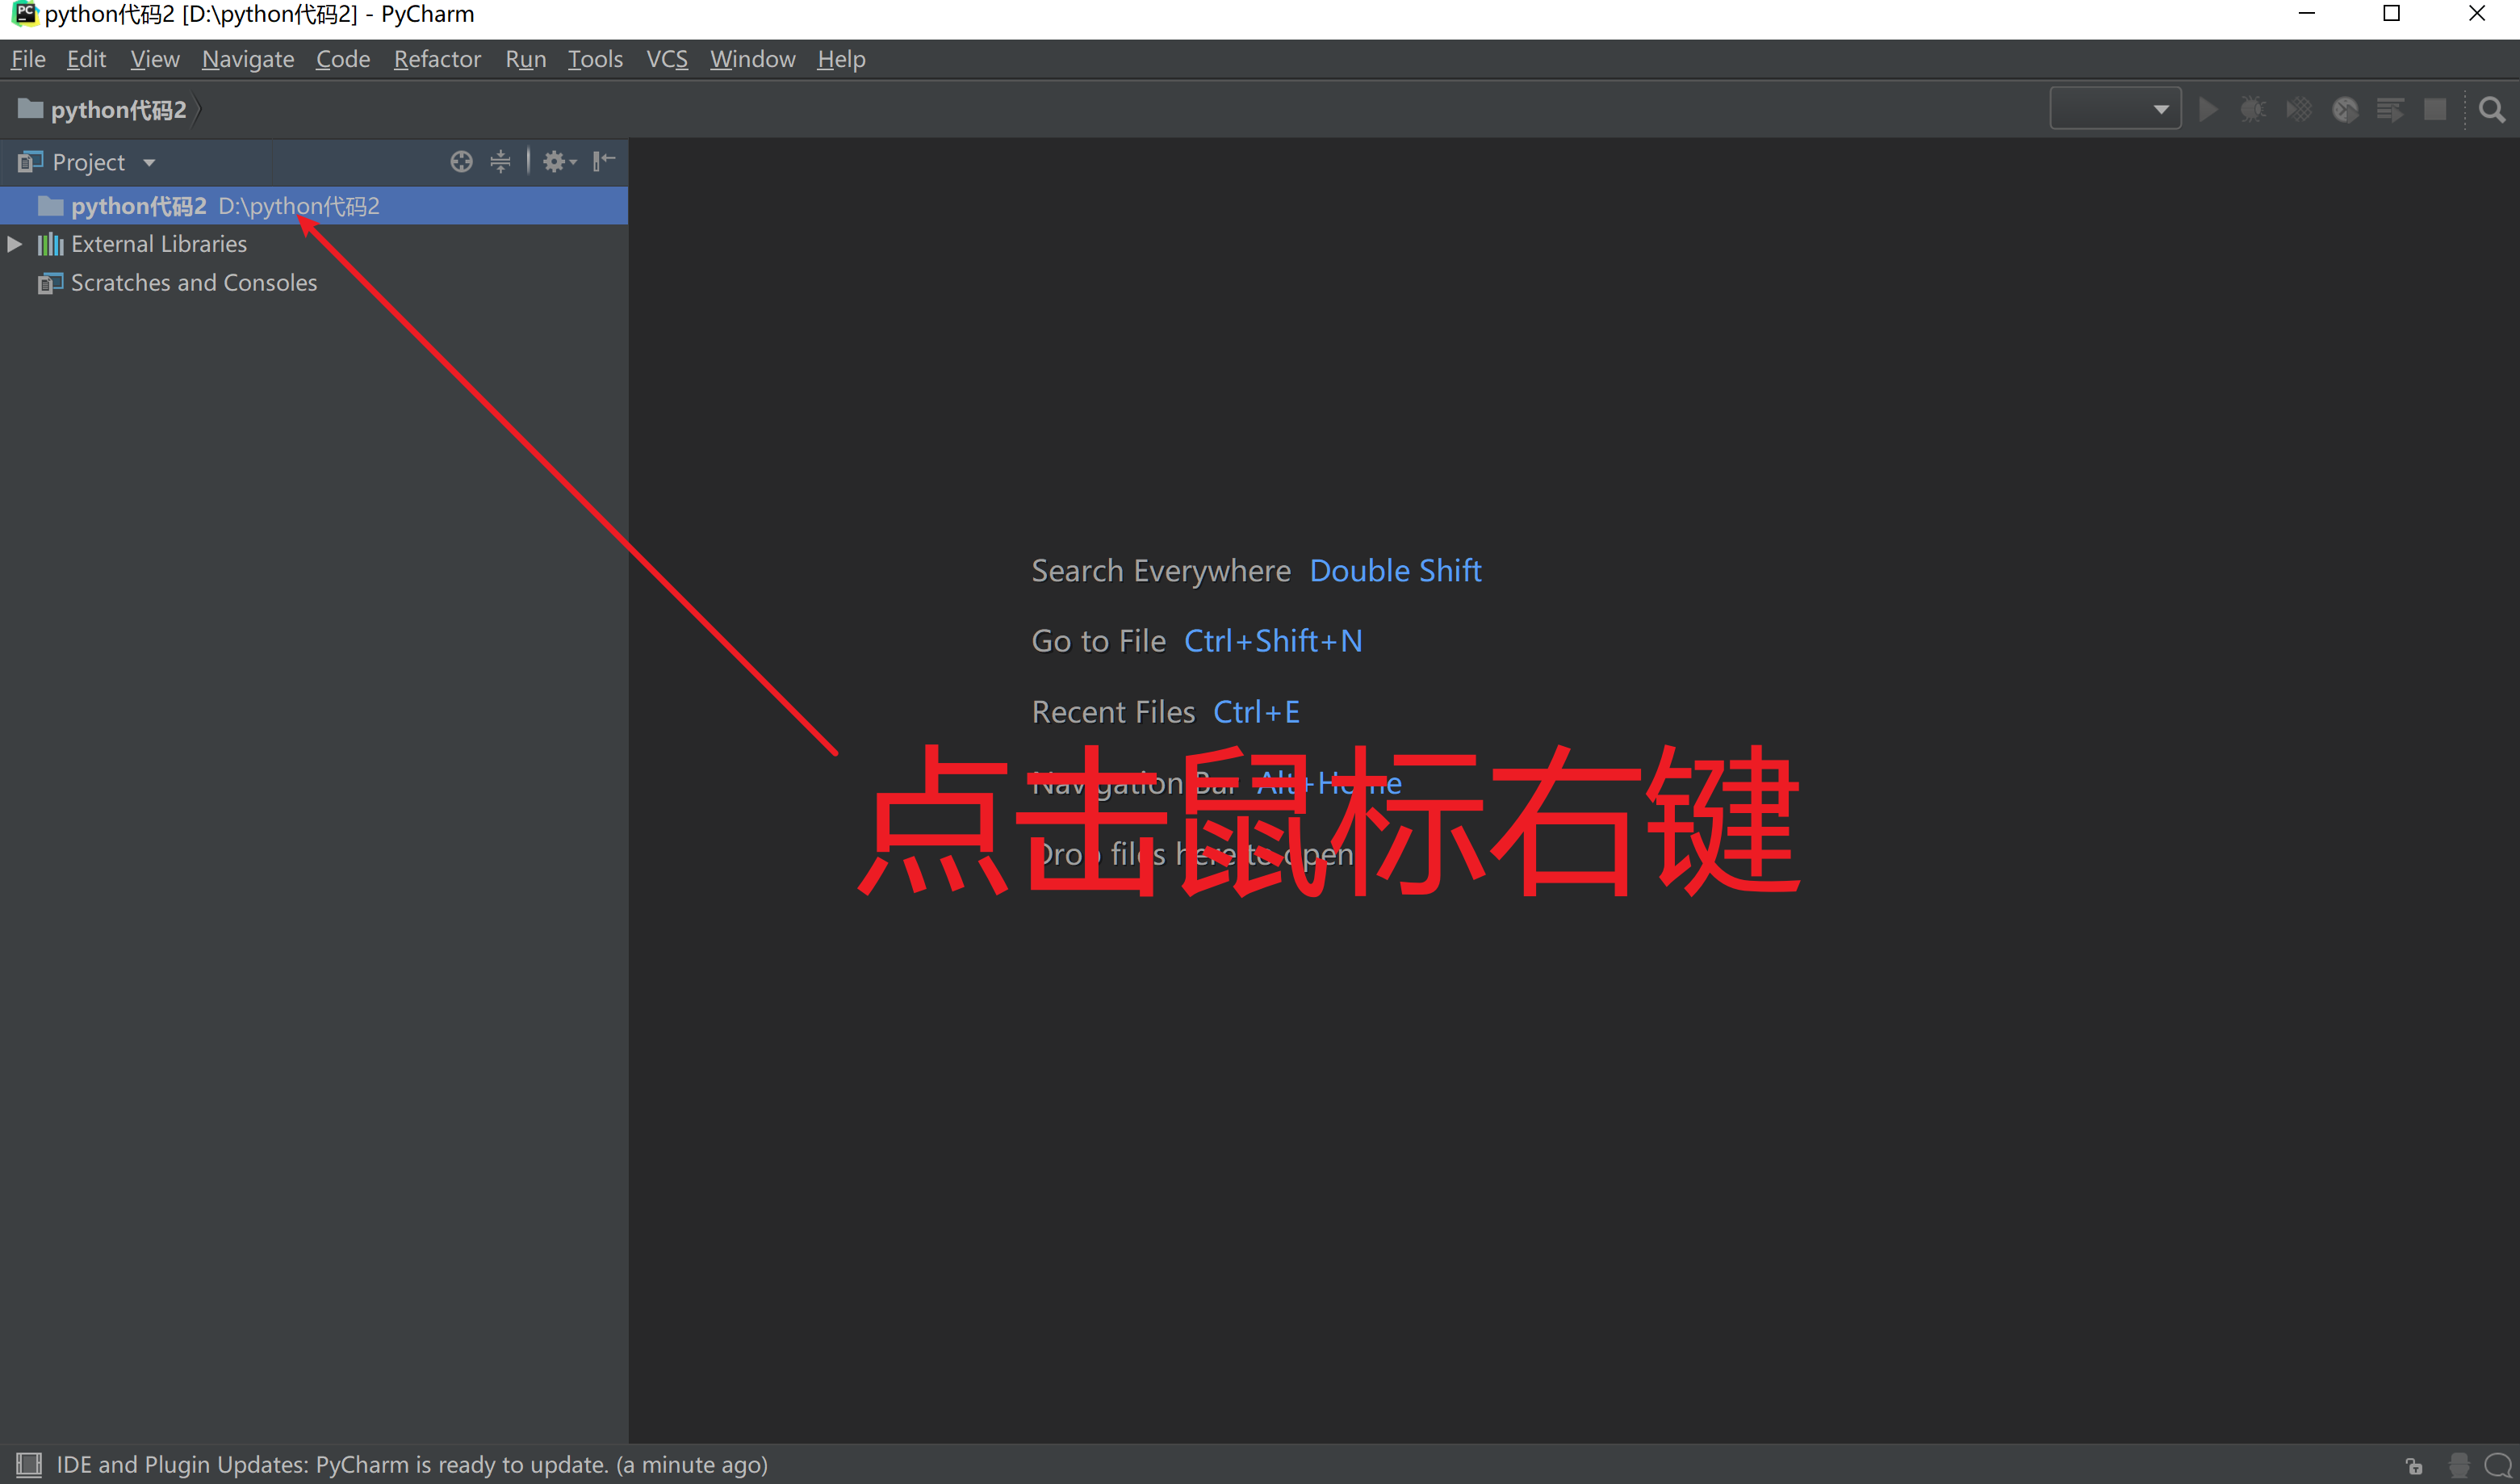Open the run configuration dropdown
This screenshot has width=2520, height=1484.
(x=2115, y=109)
